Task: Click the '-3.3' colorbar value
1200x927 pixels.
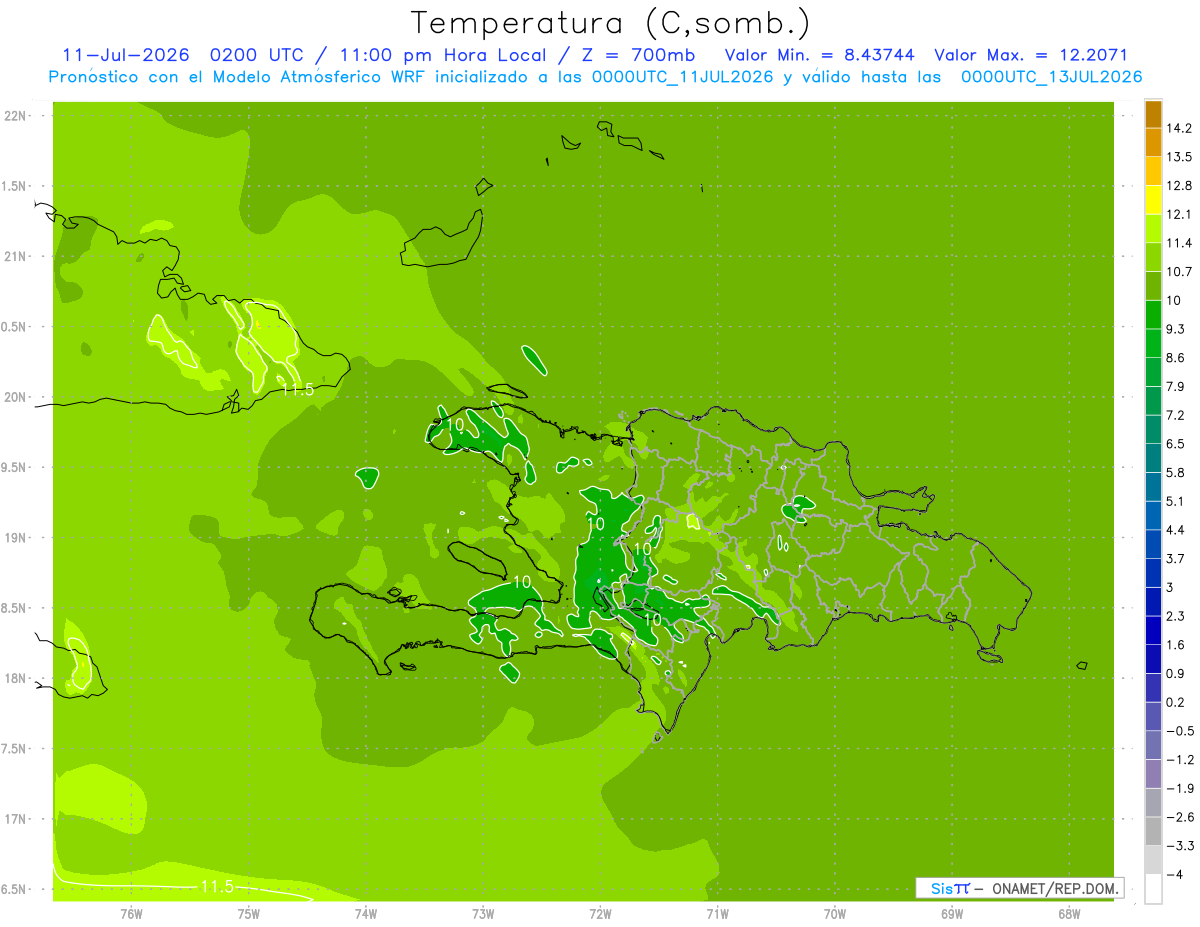Action: point(1179,845)
